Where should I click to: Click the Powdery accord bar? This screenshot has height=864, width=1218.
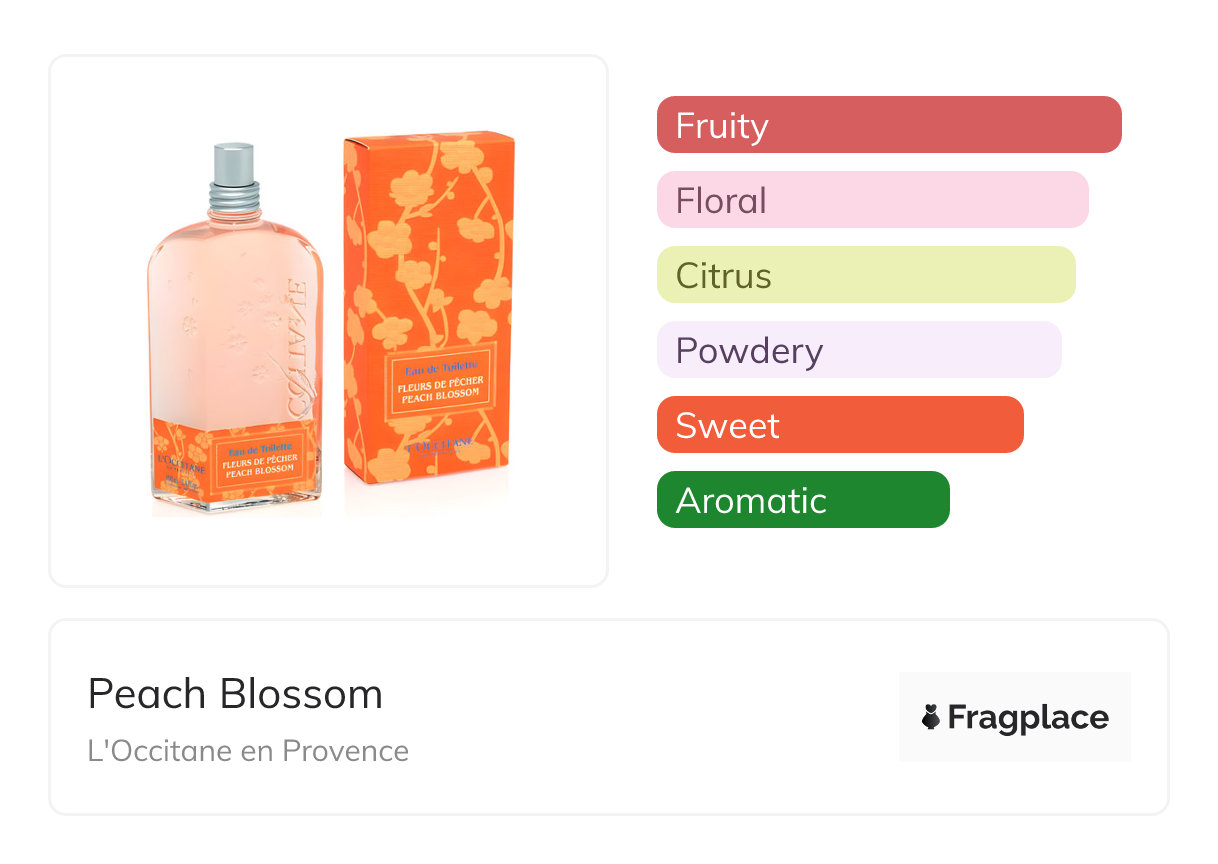(858, 350)
